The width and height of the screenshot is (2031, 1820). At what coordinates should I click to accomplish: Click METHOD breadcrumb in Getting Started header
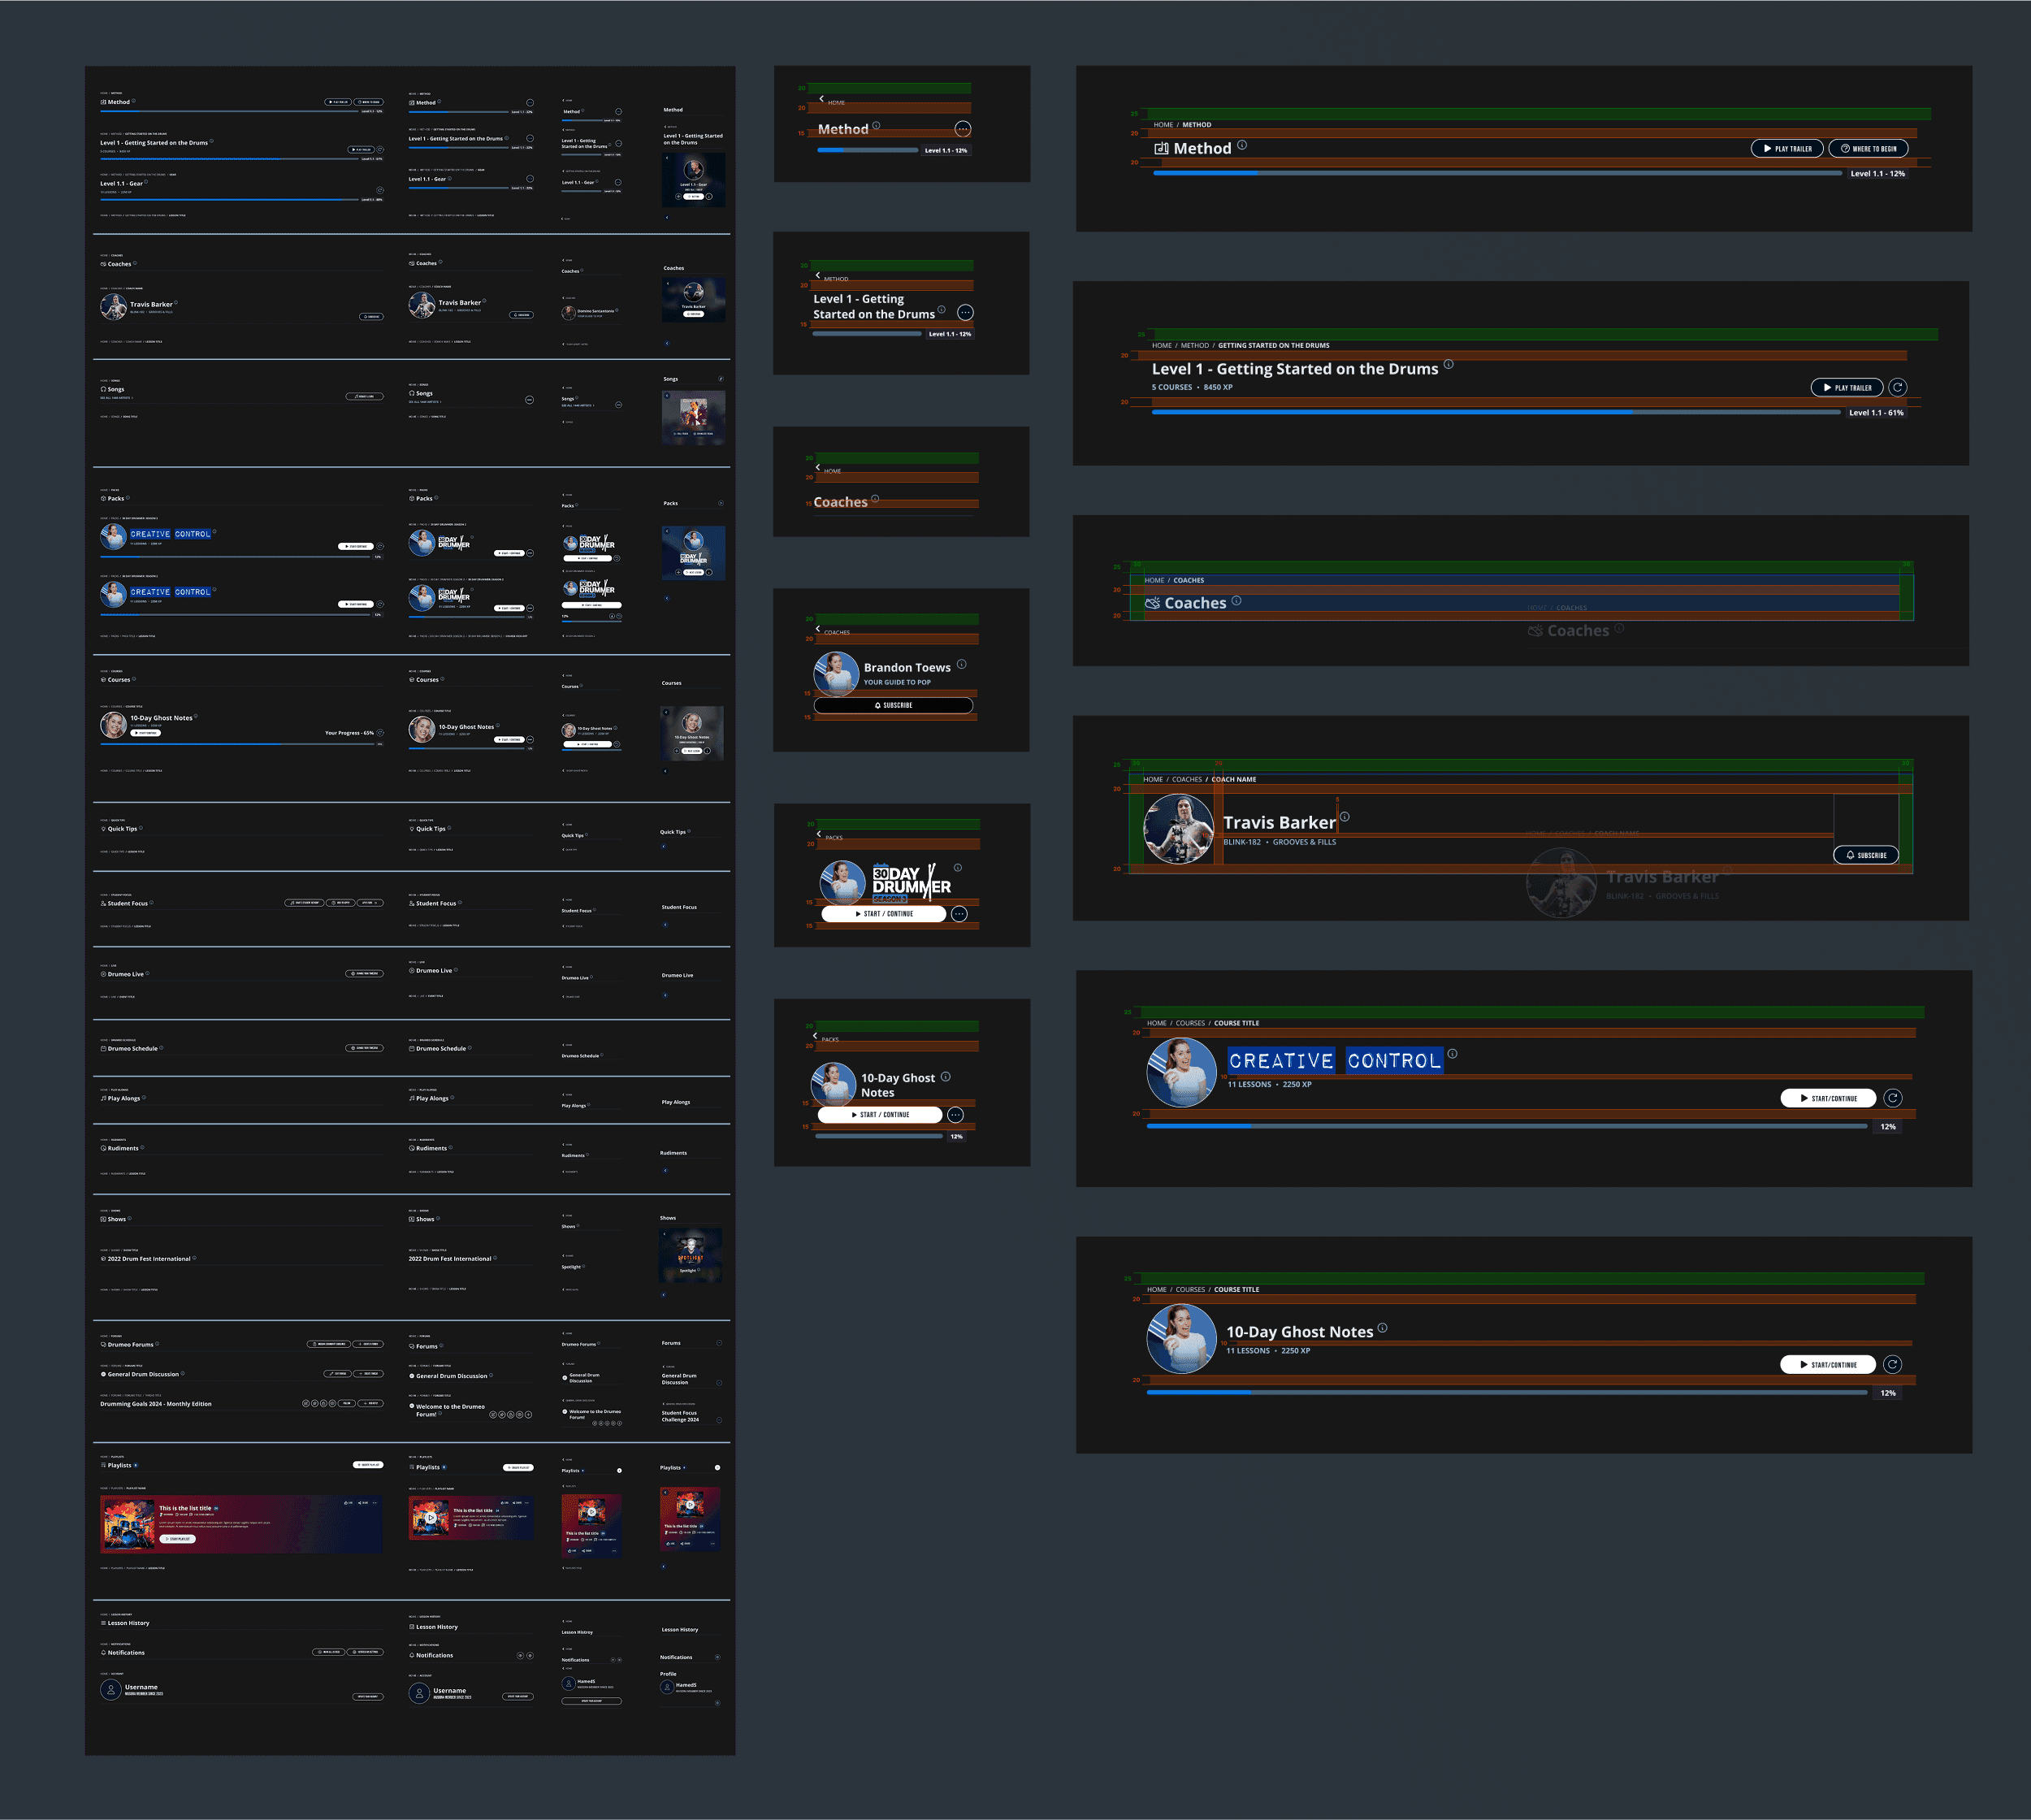1194,346
